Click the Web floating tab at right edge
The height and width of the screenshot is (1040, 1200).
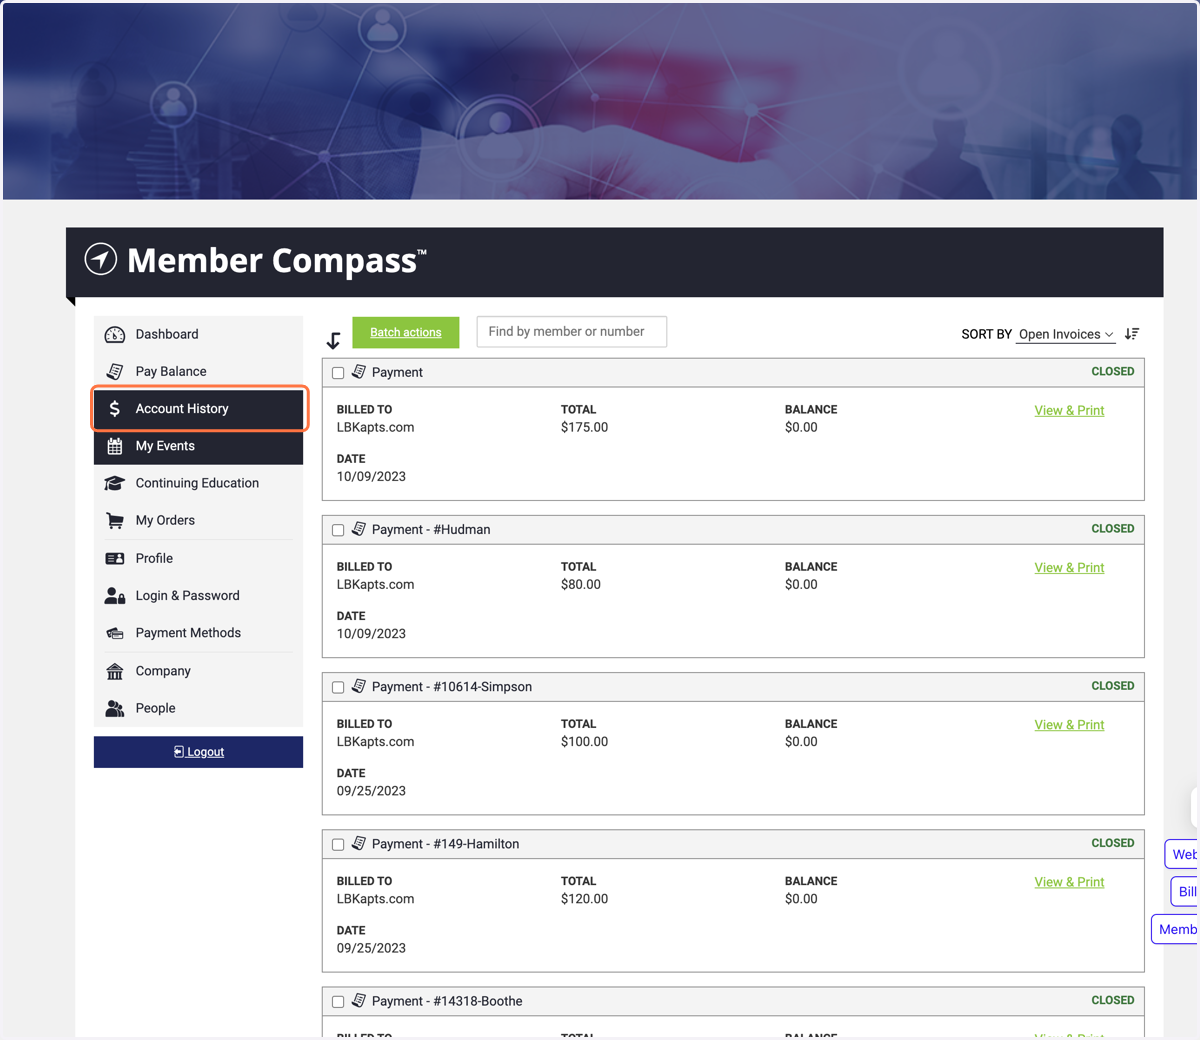[1182, 854]
